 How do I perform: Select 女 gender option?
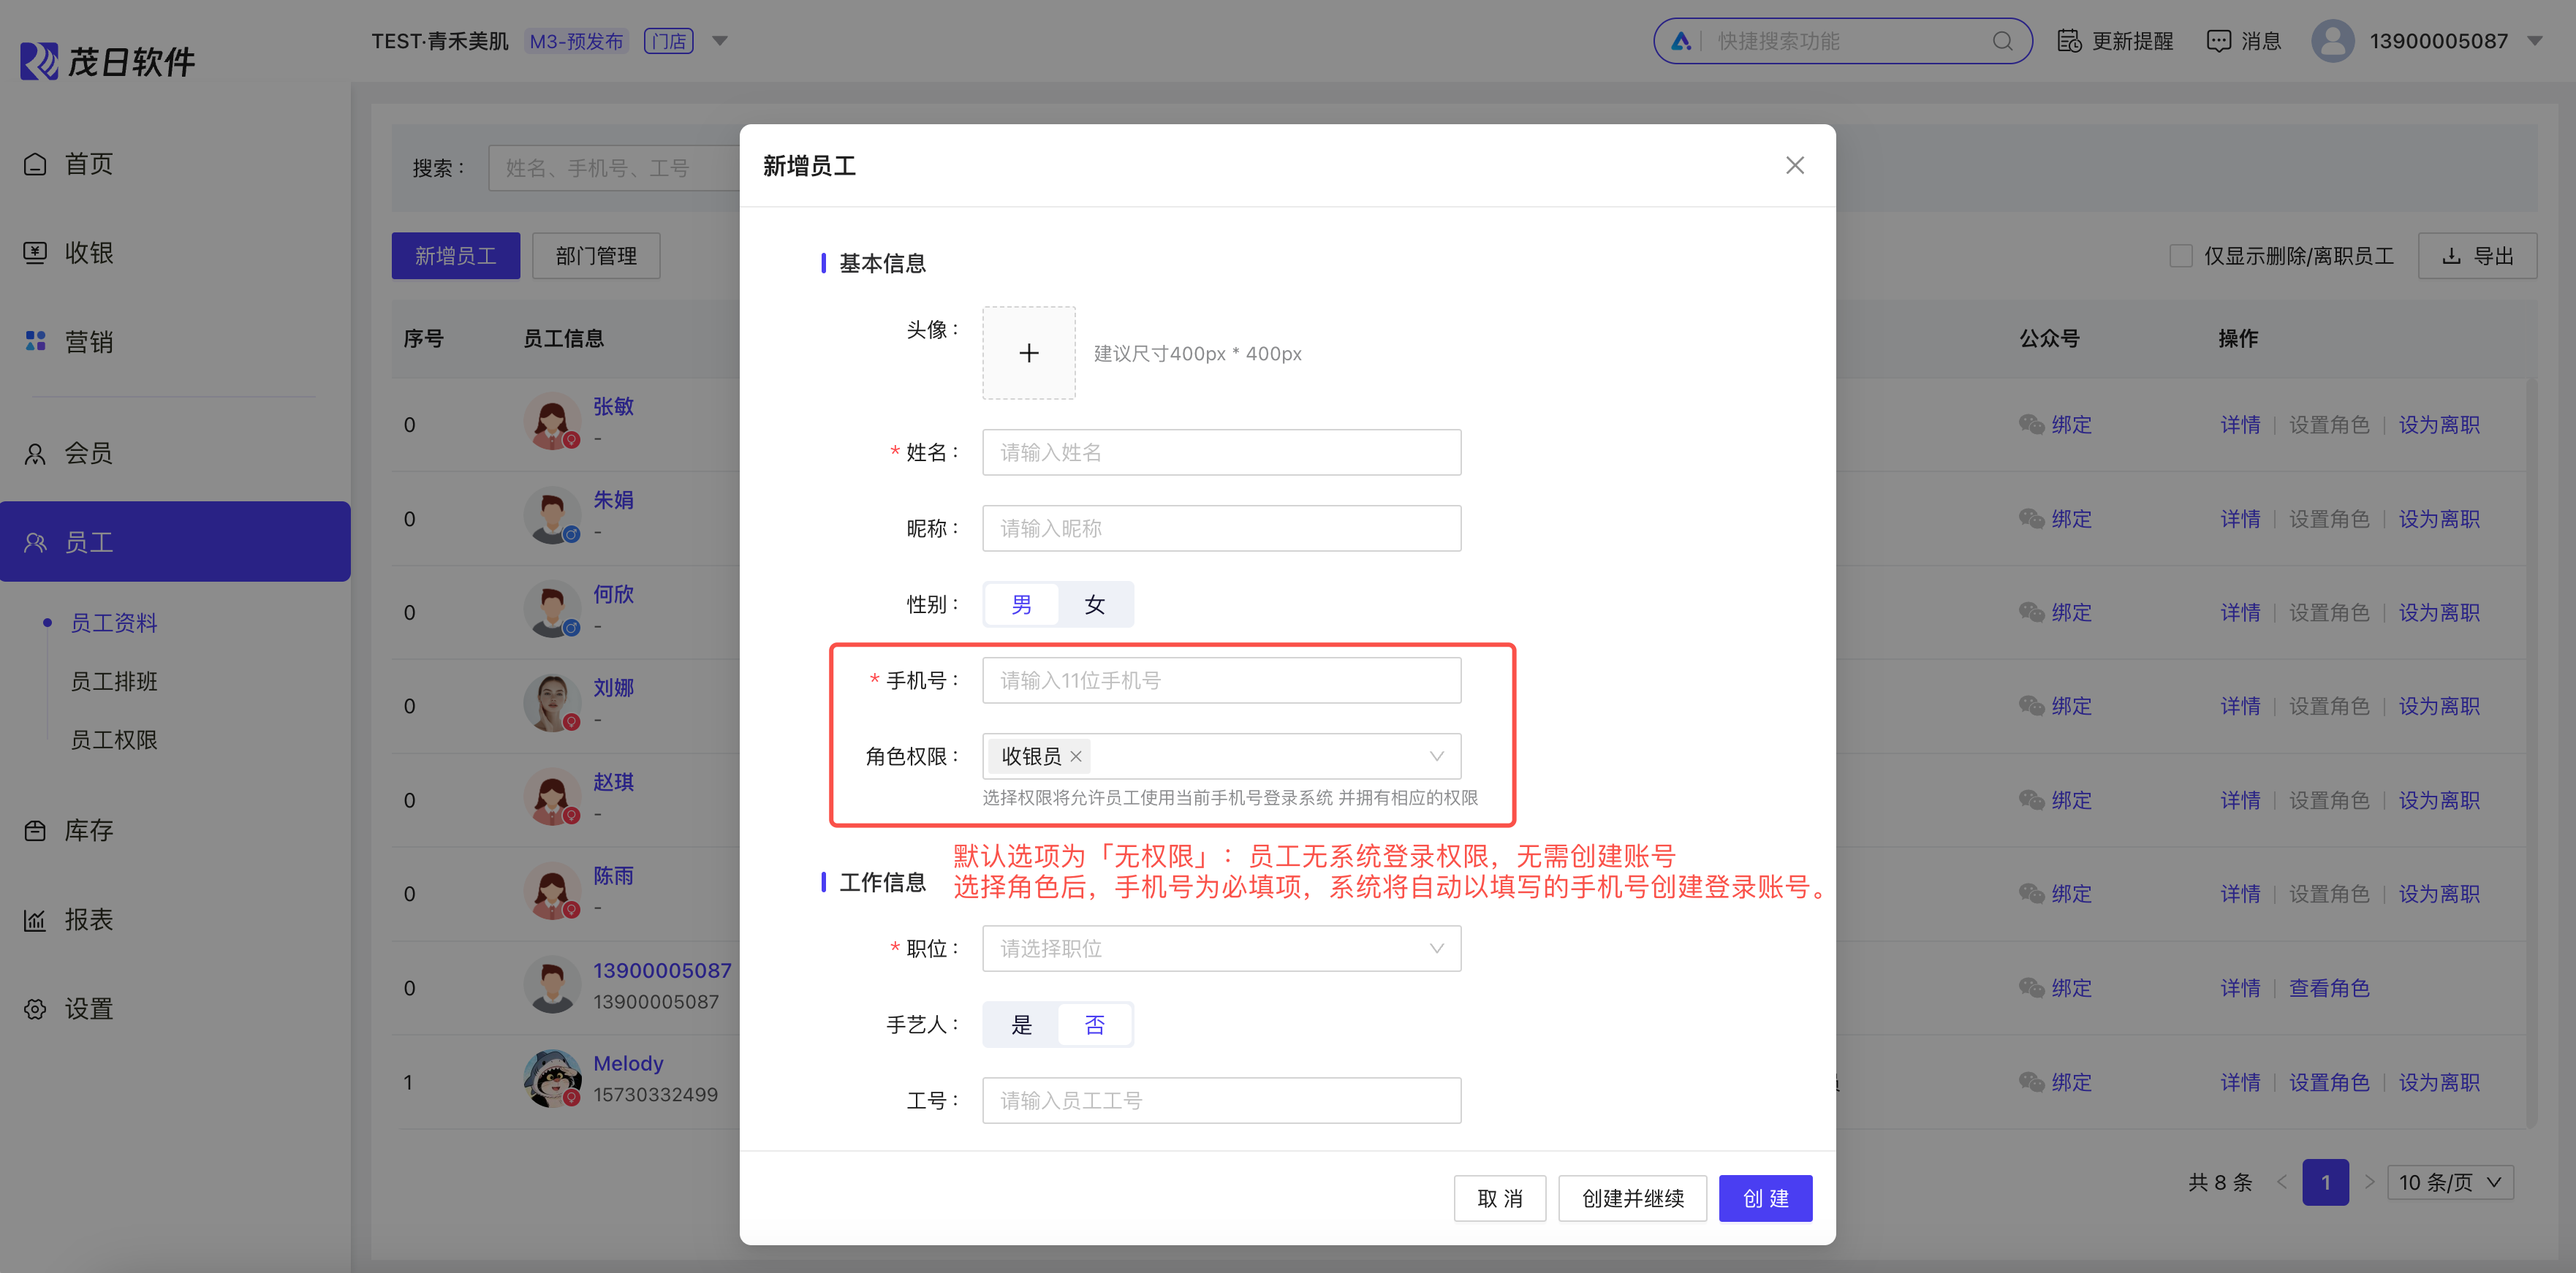point(1095,604)
